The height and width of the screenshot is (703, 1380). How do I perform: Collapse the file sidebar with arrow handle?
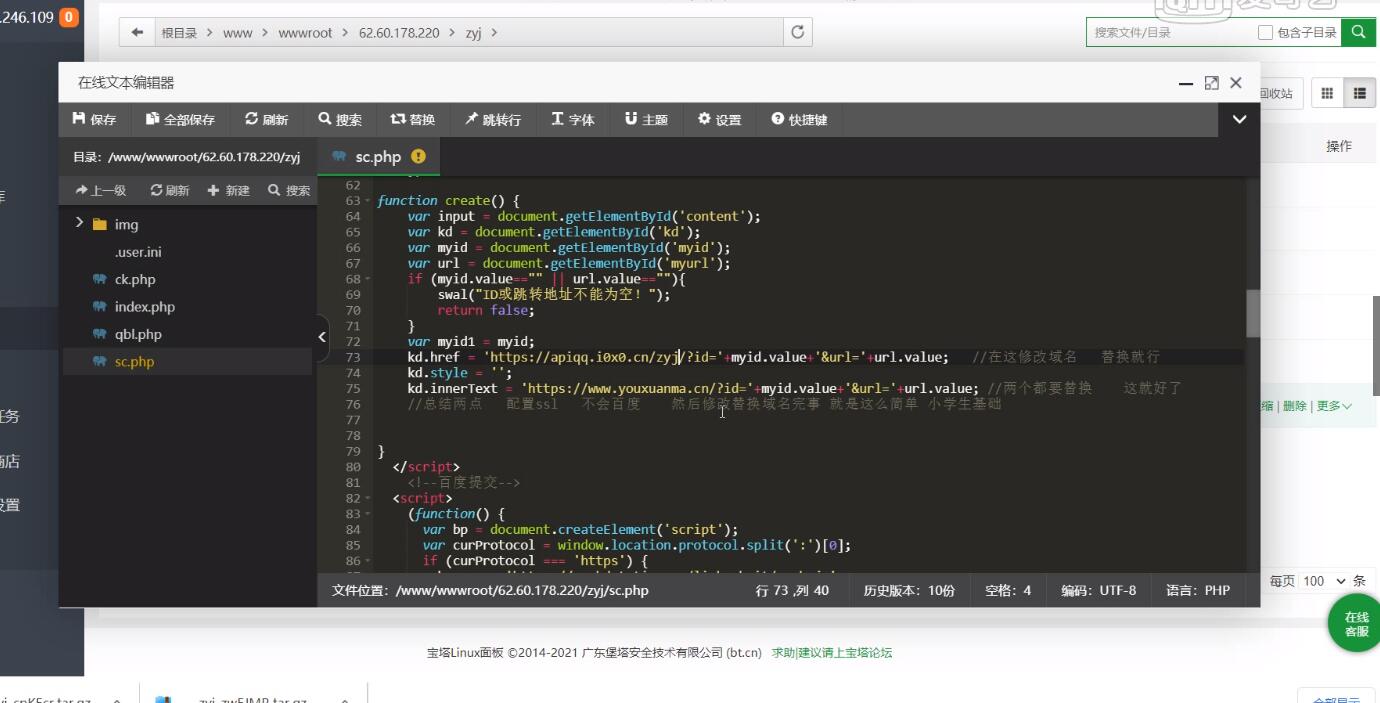(322, 337)
